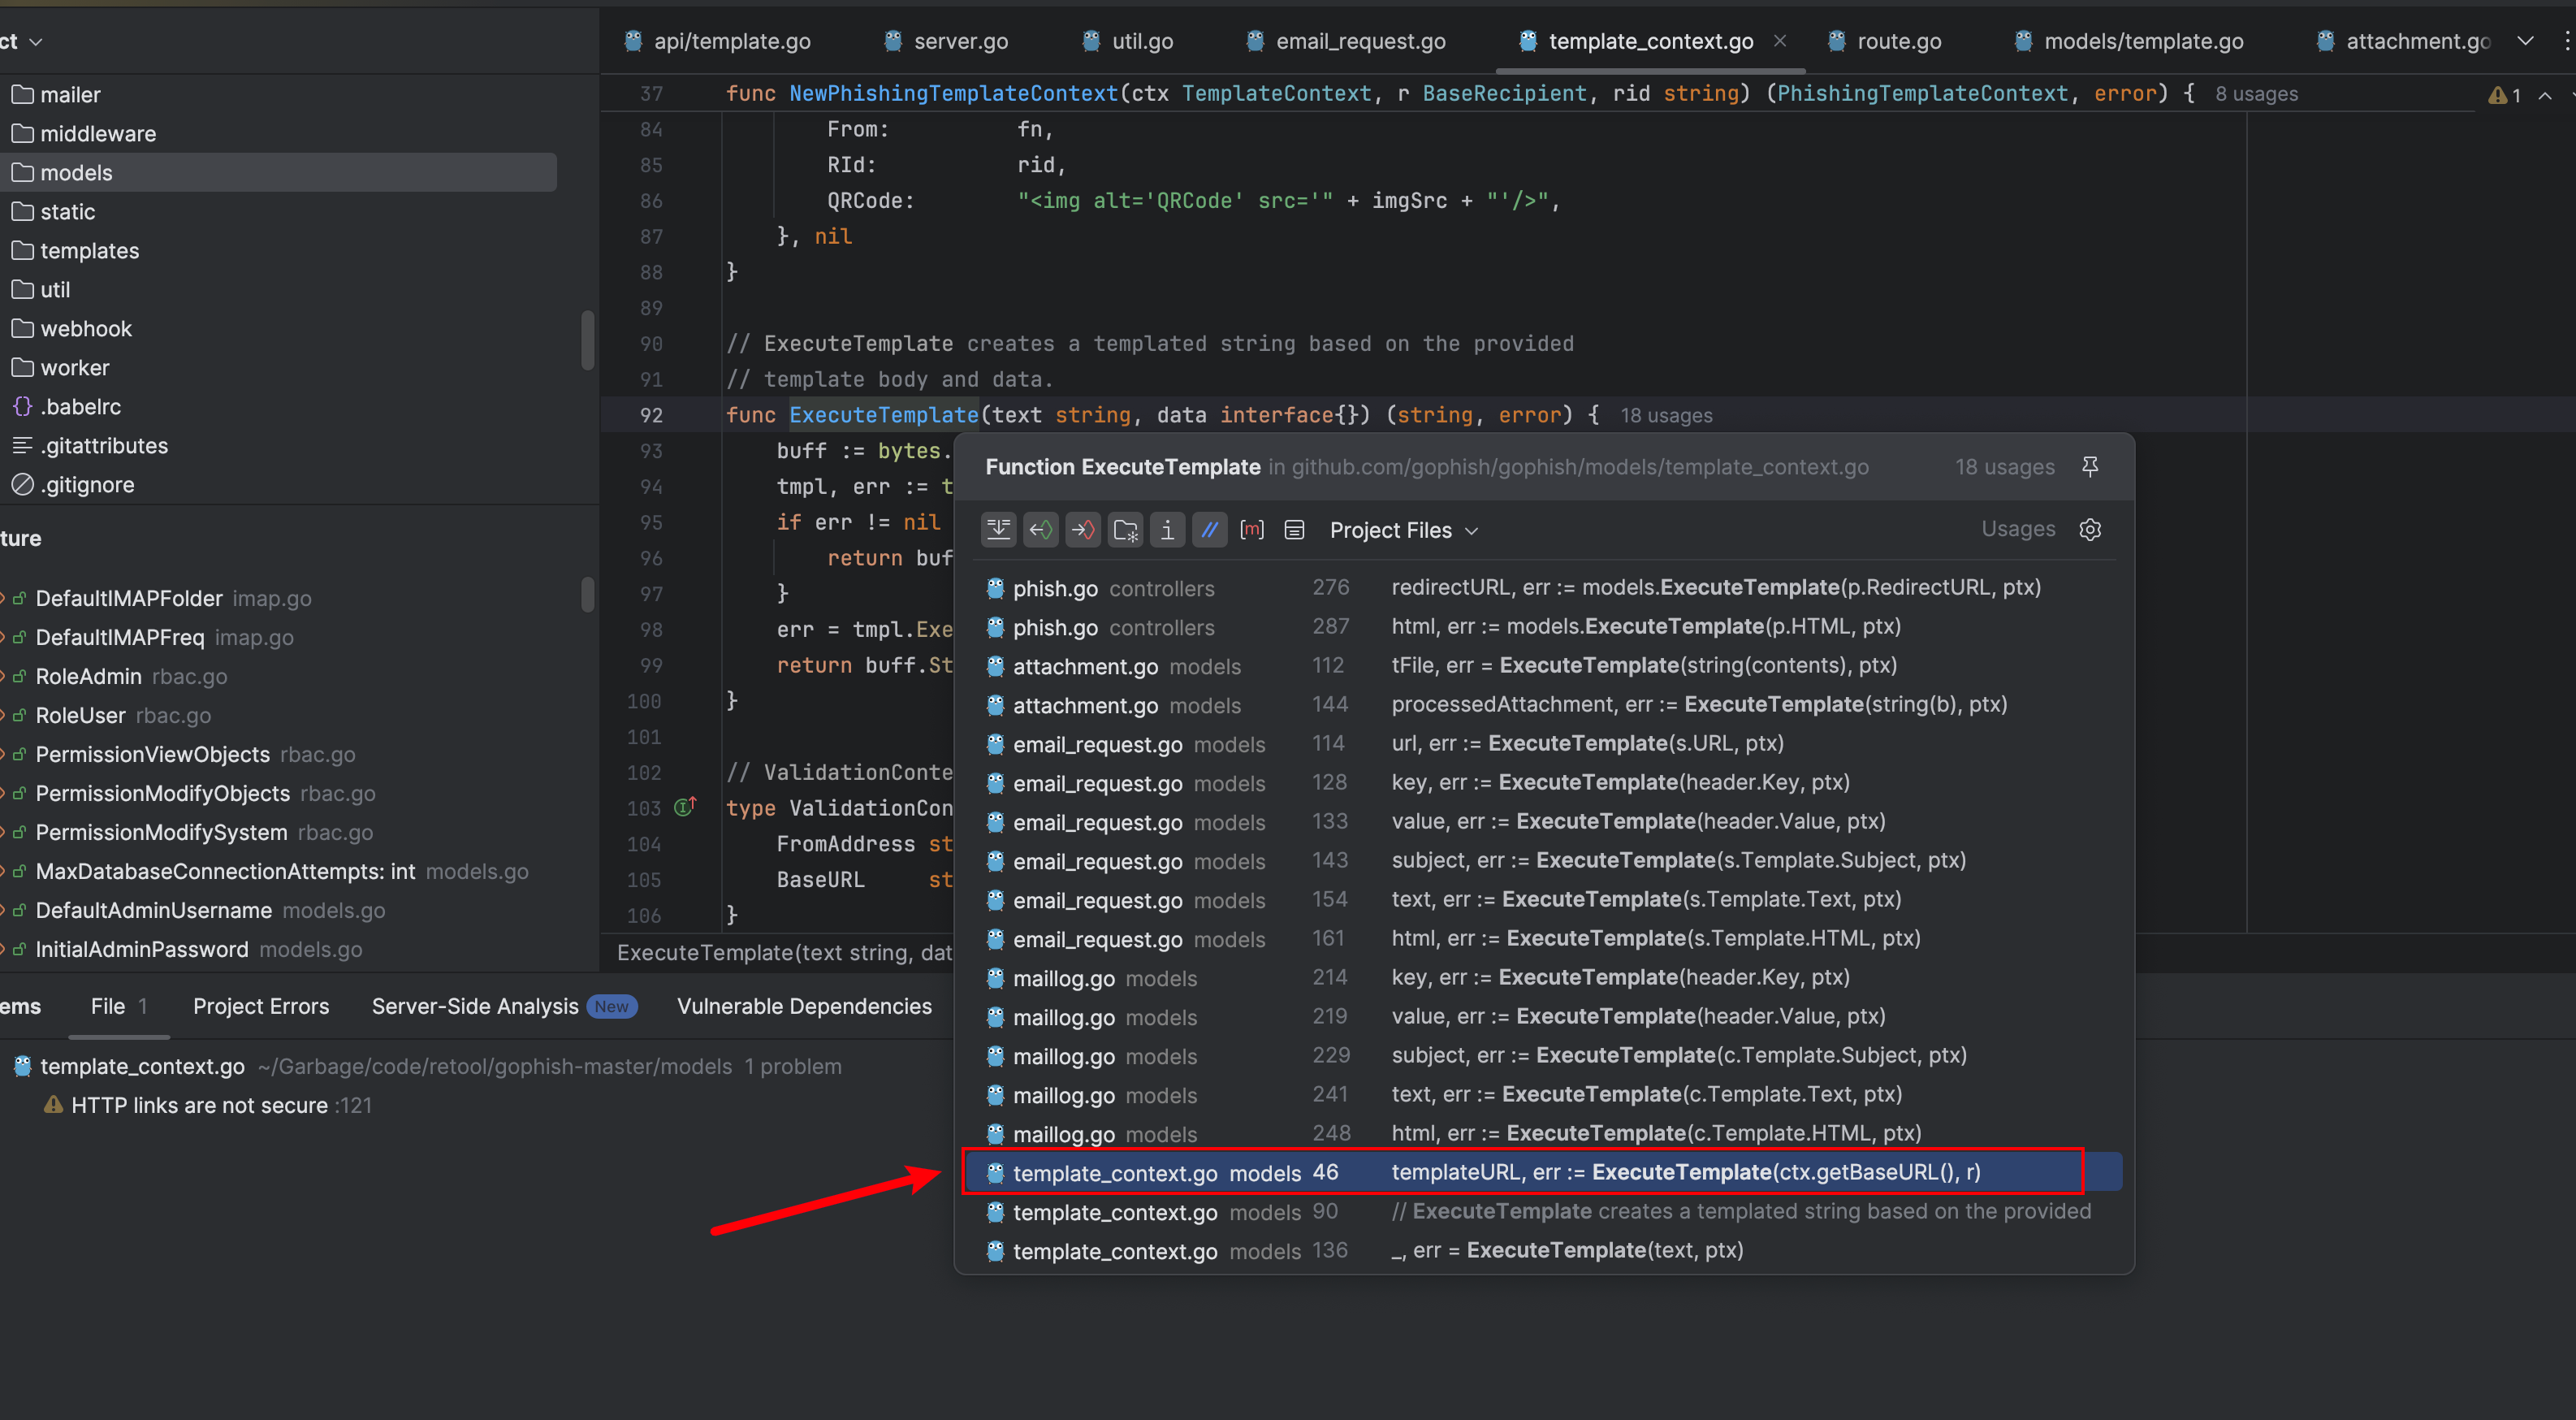The height and width of the screenshot is (1420, 2576).
Task: Click the ExecuteTemplate breadcrumb below the editor
Action: coord(784,952)
